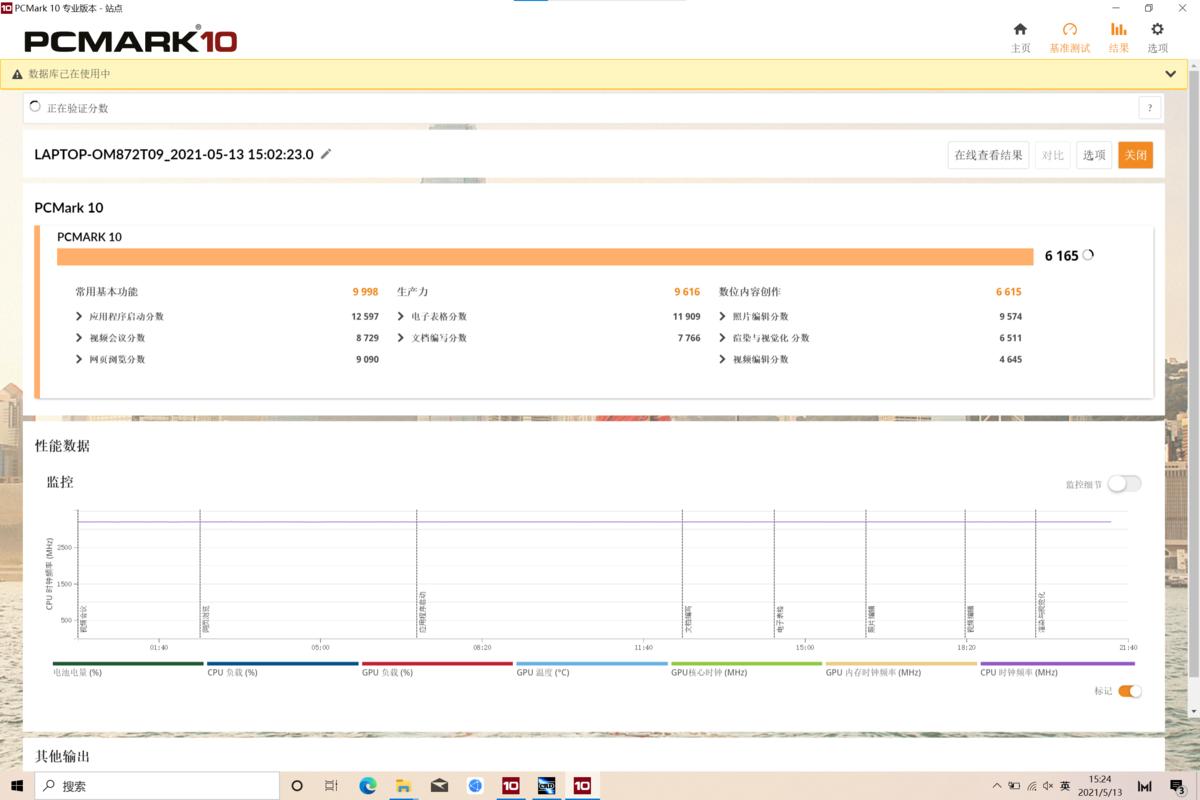Expand the 电子表格分数 row

coord(401,317)
